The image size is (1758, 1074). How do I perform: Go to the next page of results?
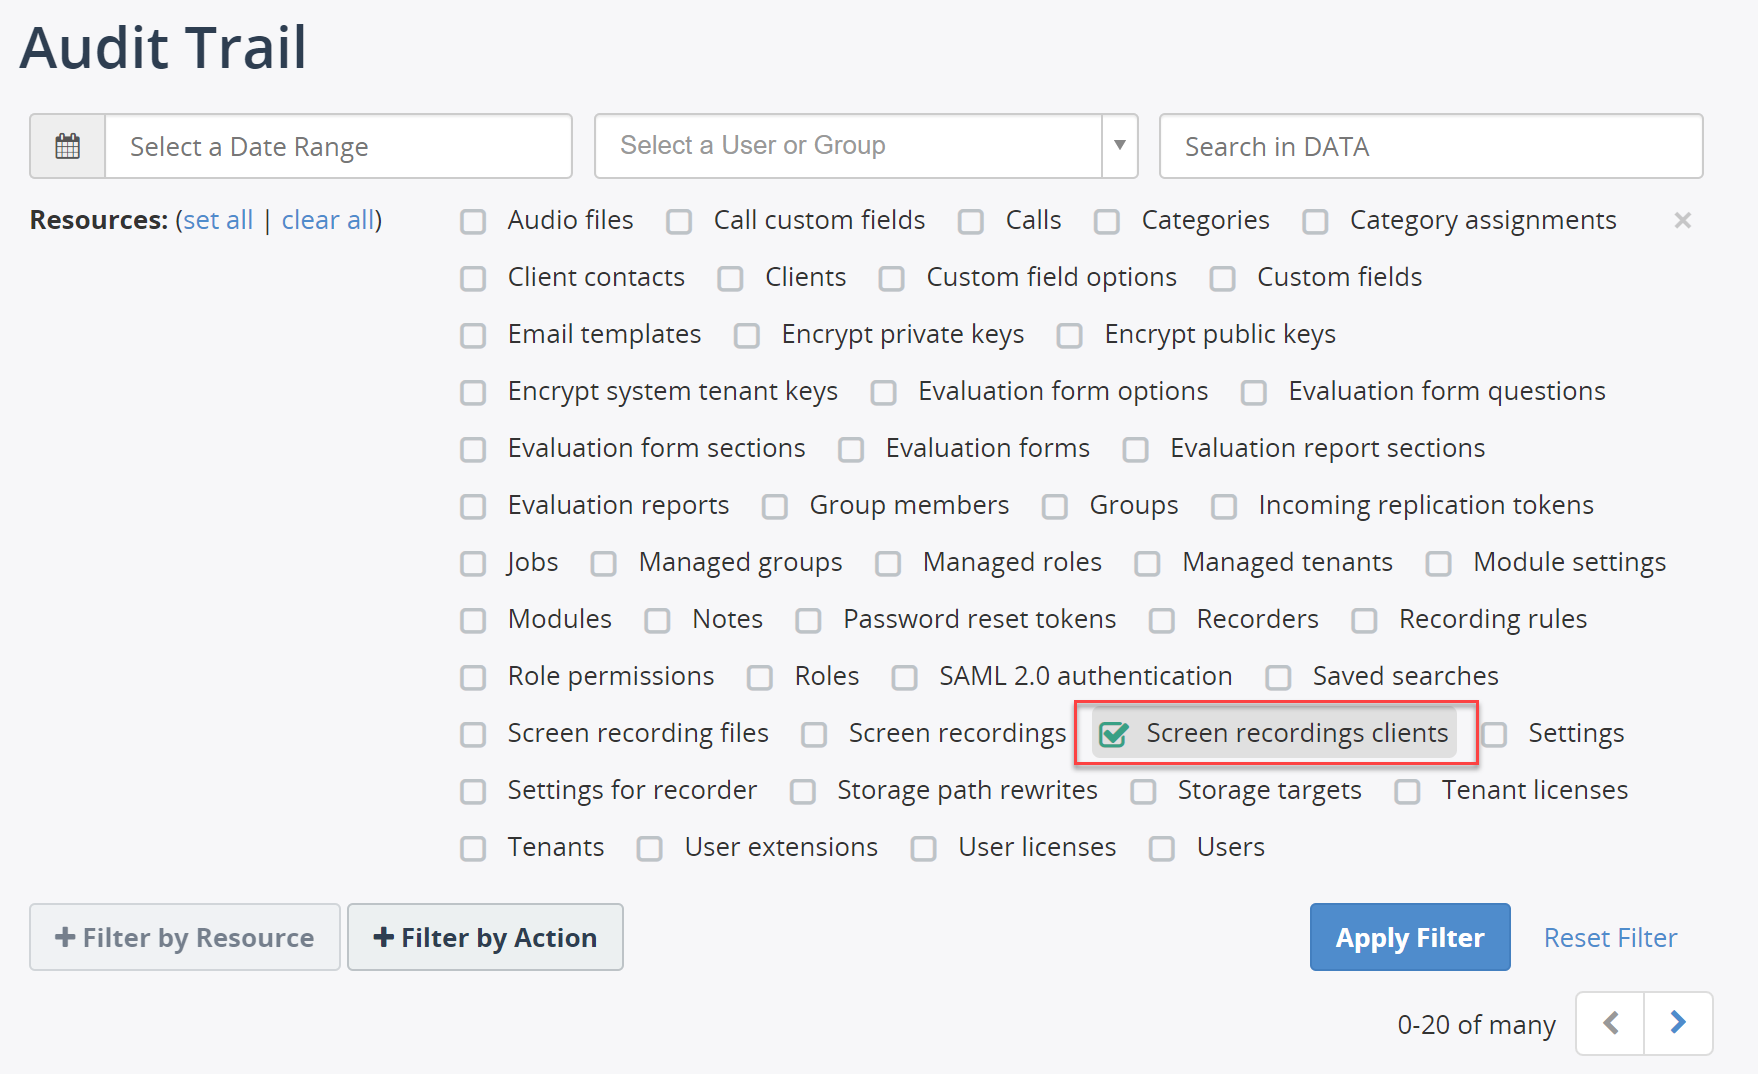(1678, 1023)
